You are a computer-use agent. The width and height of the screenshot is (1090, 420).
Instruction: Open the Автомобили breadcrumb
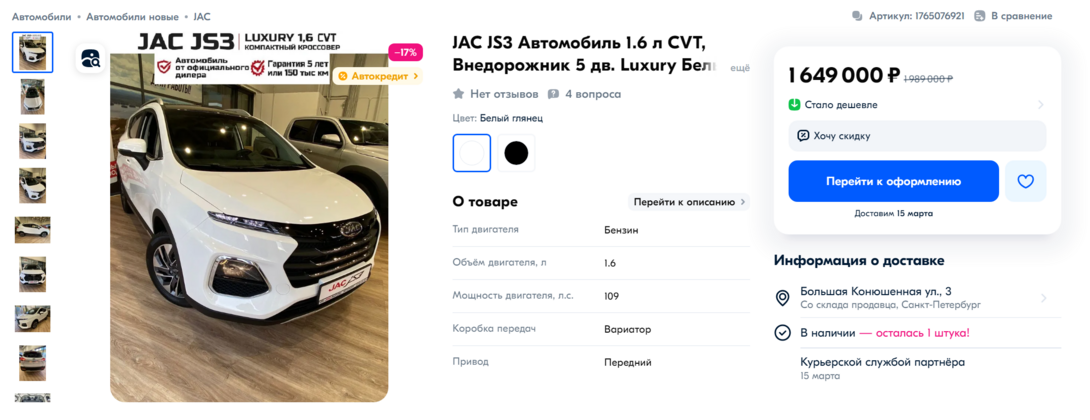click(x=42, y=16)
